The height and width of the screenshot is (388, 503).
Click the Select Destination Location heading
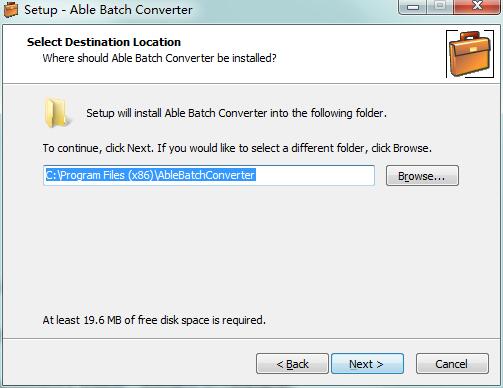[104, 42]
